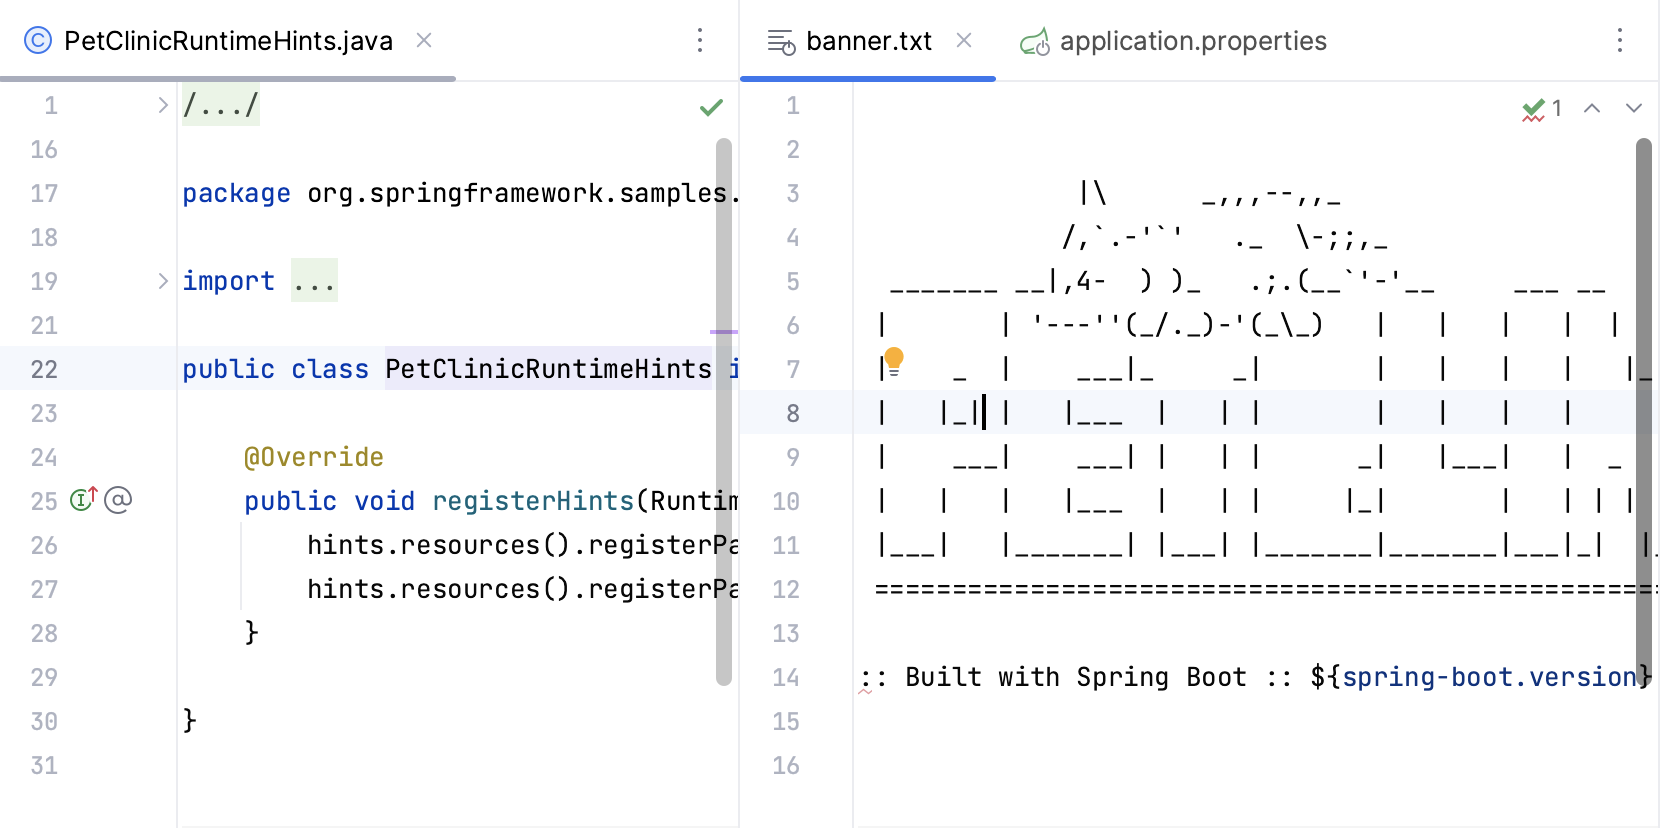The width and height of the screenshot is (1660, 828).
Task: Go to next highlighted problem arrow
Action: click(x=1634, y=108)
